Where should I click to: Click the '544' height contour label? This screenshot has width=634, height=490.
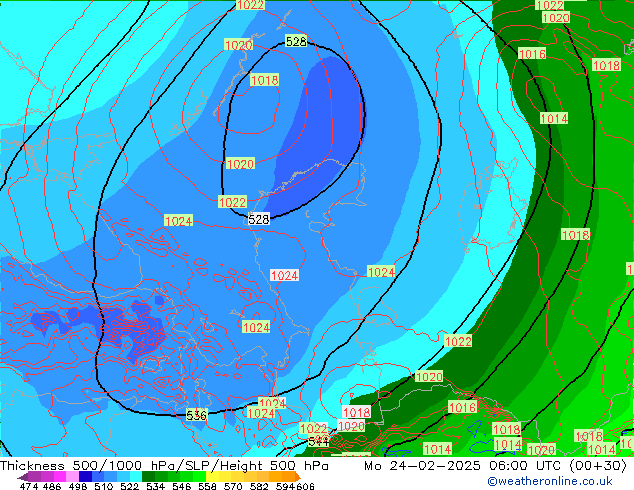319,441
